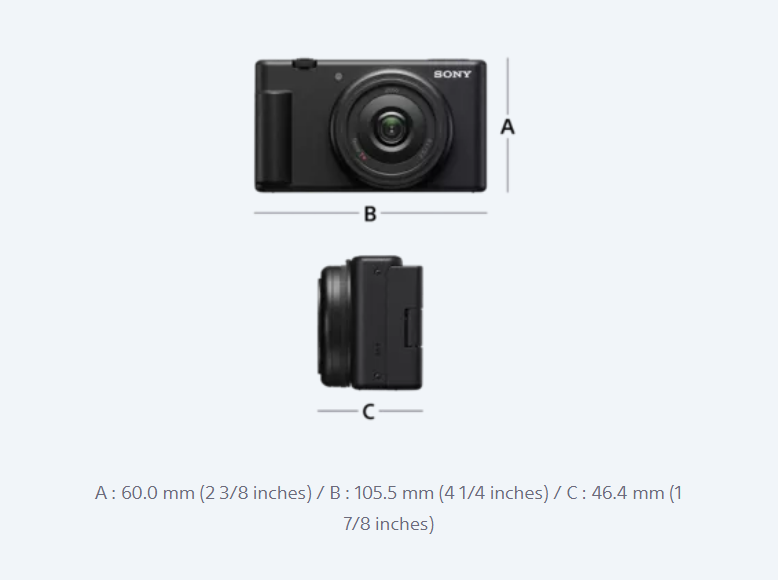Click the SONY logo on the camera front
The height and width of the screenshot is (580, 778).
coord(453,74)
